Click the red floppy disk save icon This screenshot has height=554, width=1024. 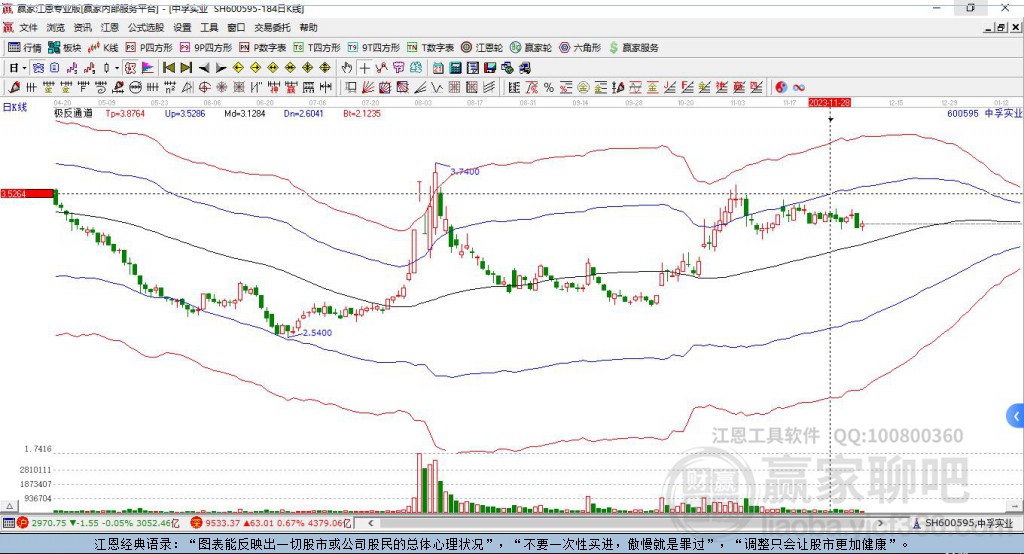click(x=490, y=68)
